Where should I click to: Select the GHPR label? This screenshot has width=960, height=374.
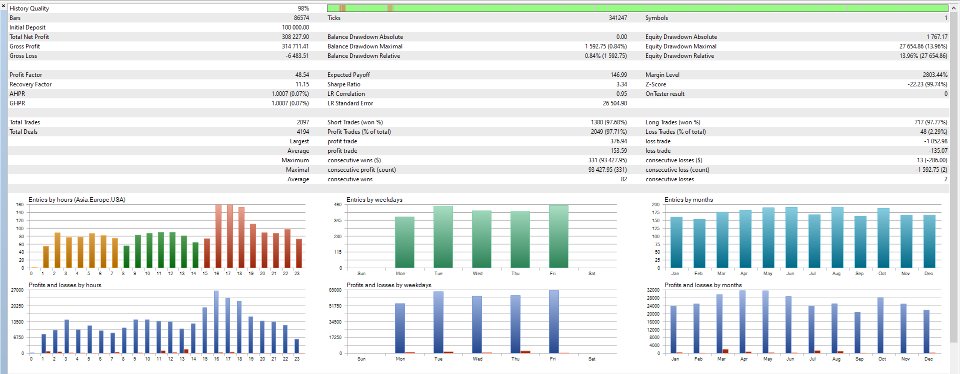pyautogui.click(x=17, y=103)
